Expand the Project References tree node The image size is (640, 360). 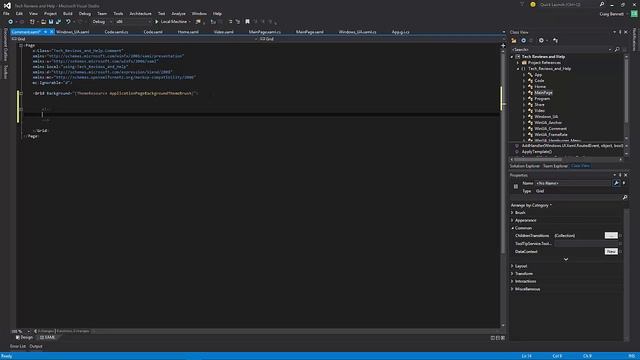[x=518, y=63]
